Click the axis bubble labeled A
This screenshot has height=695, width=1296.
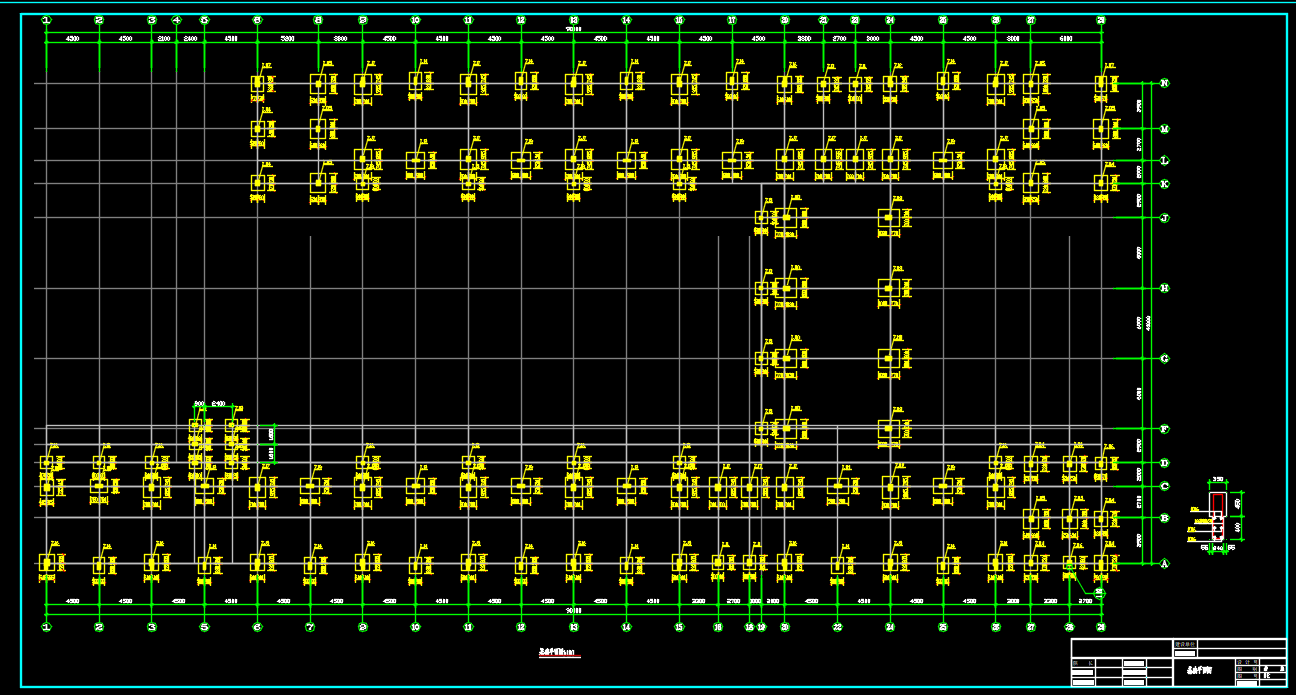pyautogui.click(x=1164, y=564)
